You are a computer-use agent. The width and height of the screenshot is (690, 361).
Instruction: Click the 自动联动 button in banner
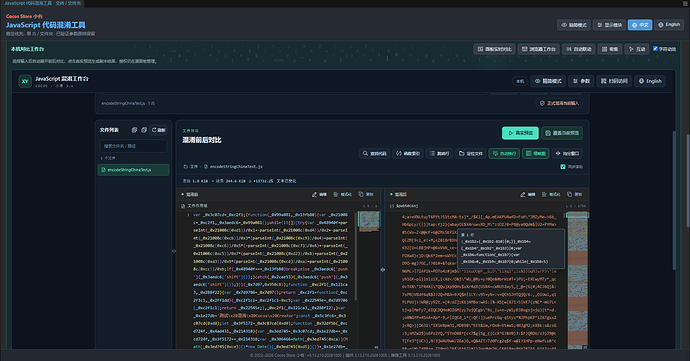pyautogui.click(x=578, y=49)
